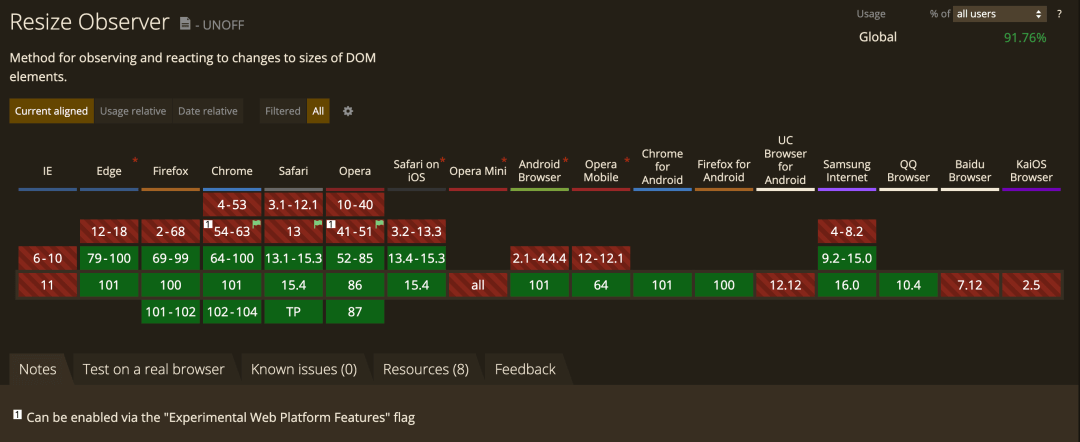Click the QQ Browser 10.4 cell
1080x442 pixels.
click(908, 285)
